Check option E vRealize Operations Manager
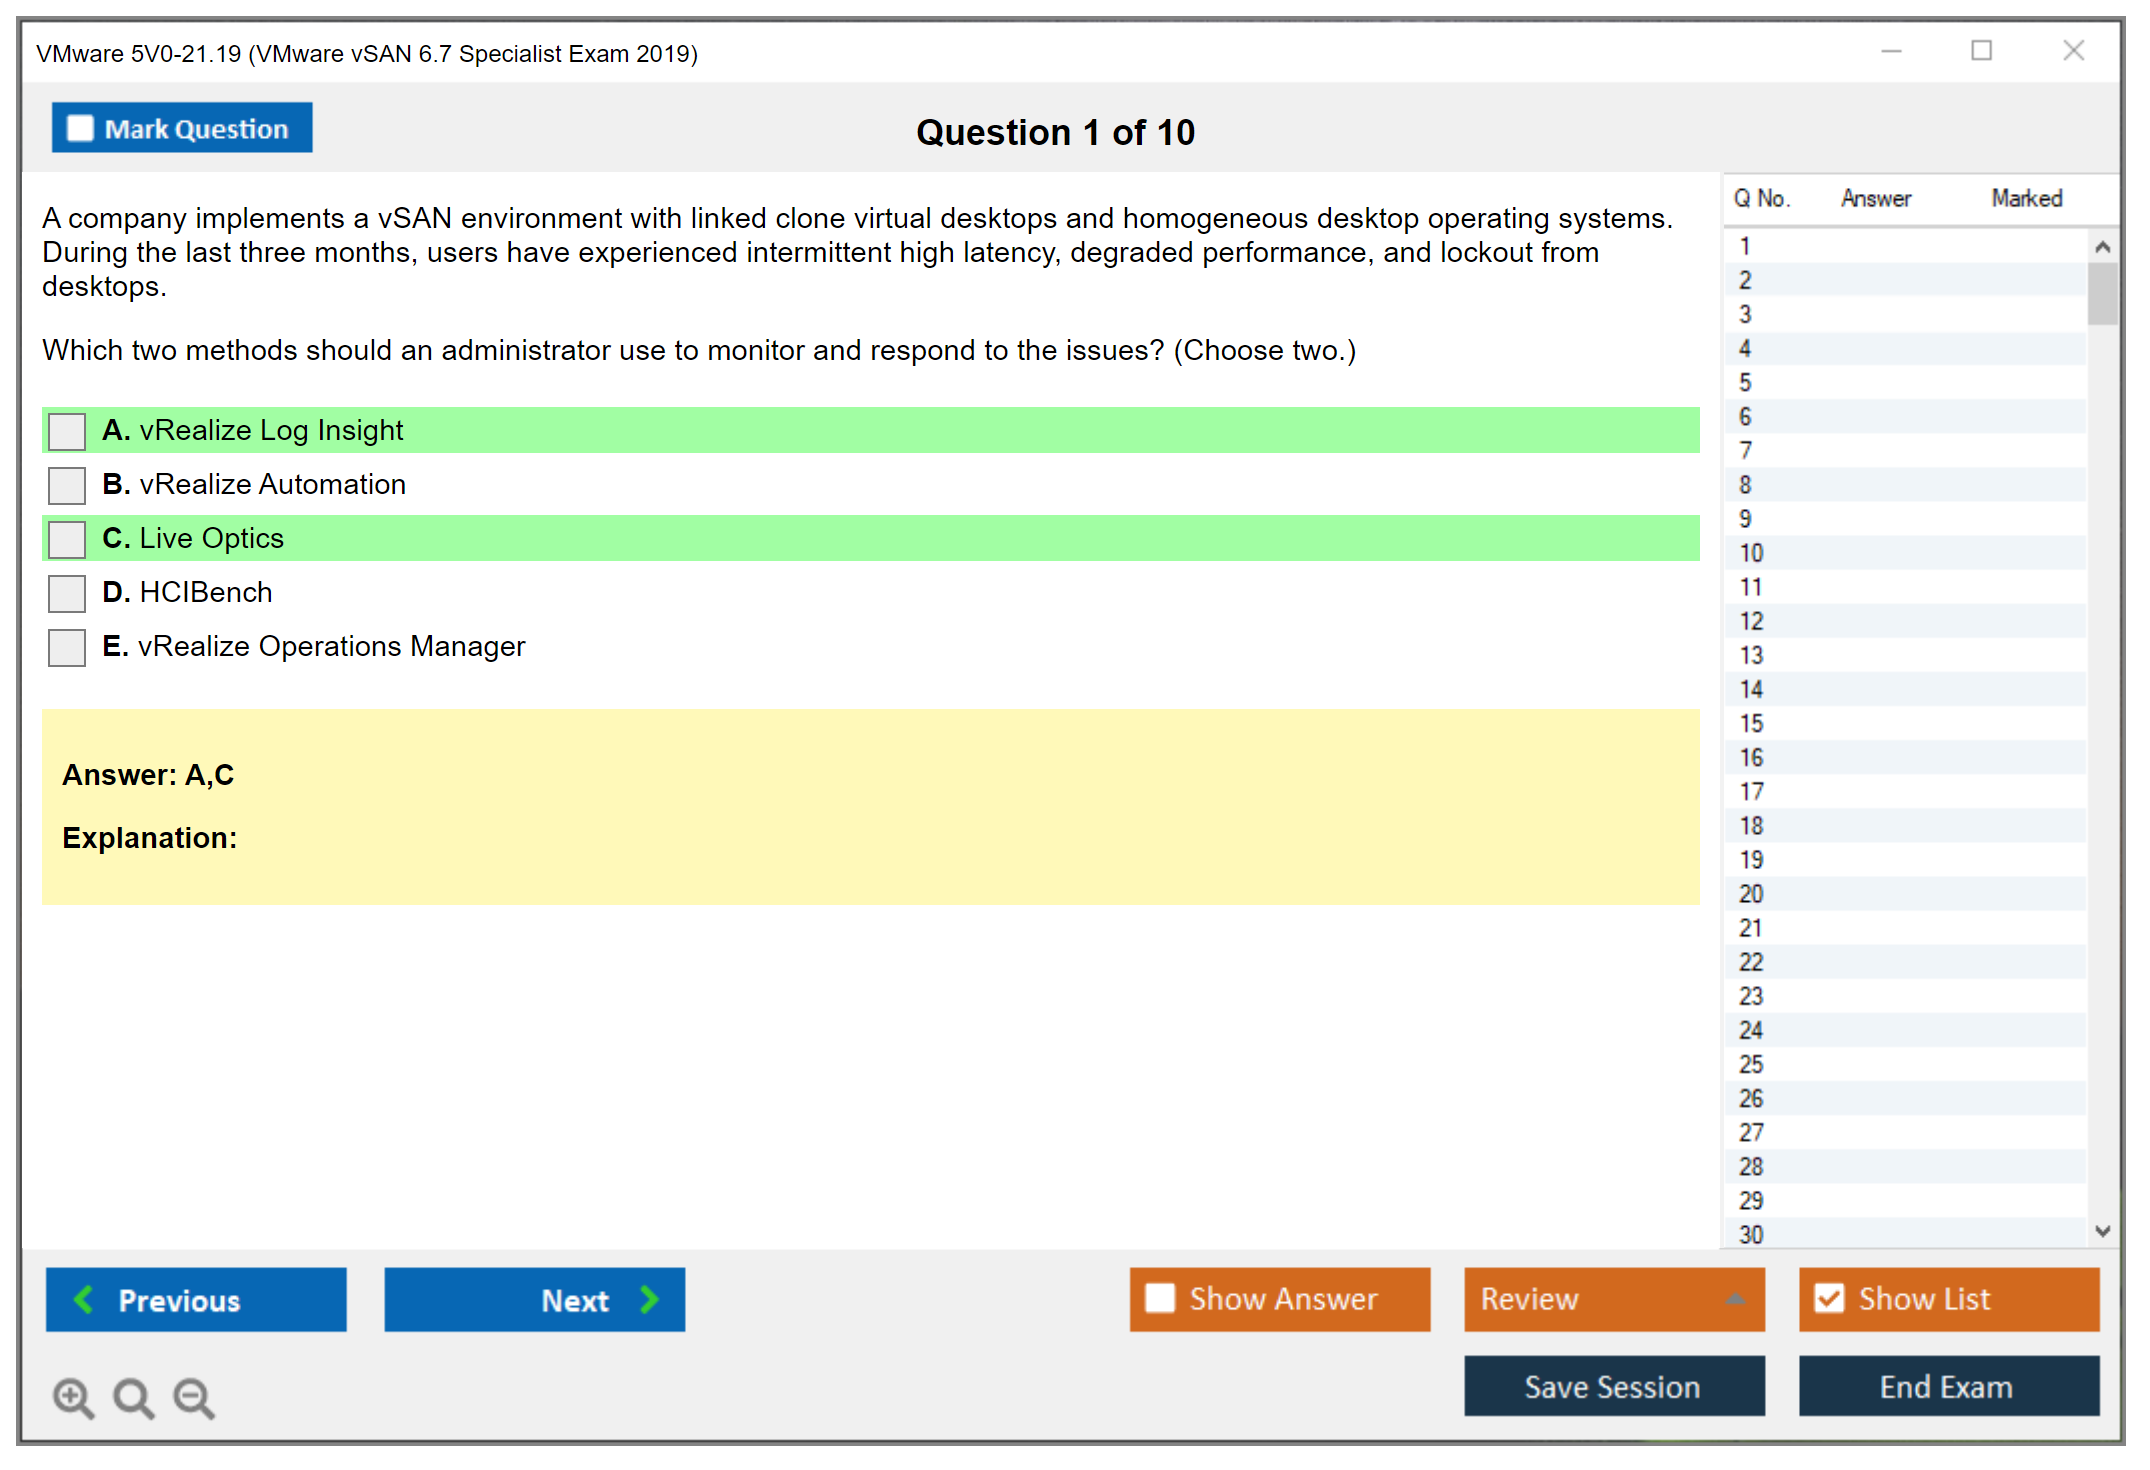 (67, 647)
